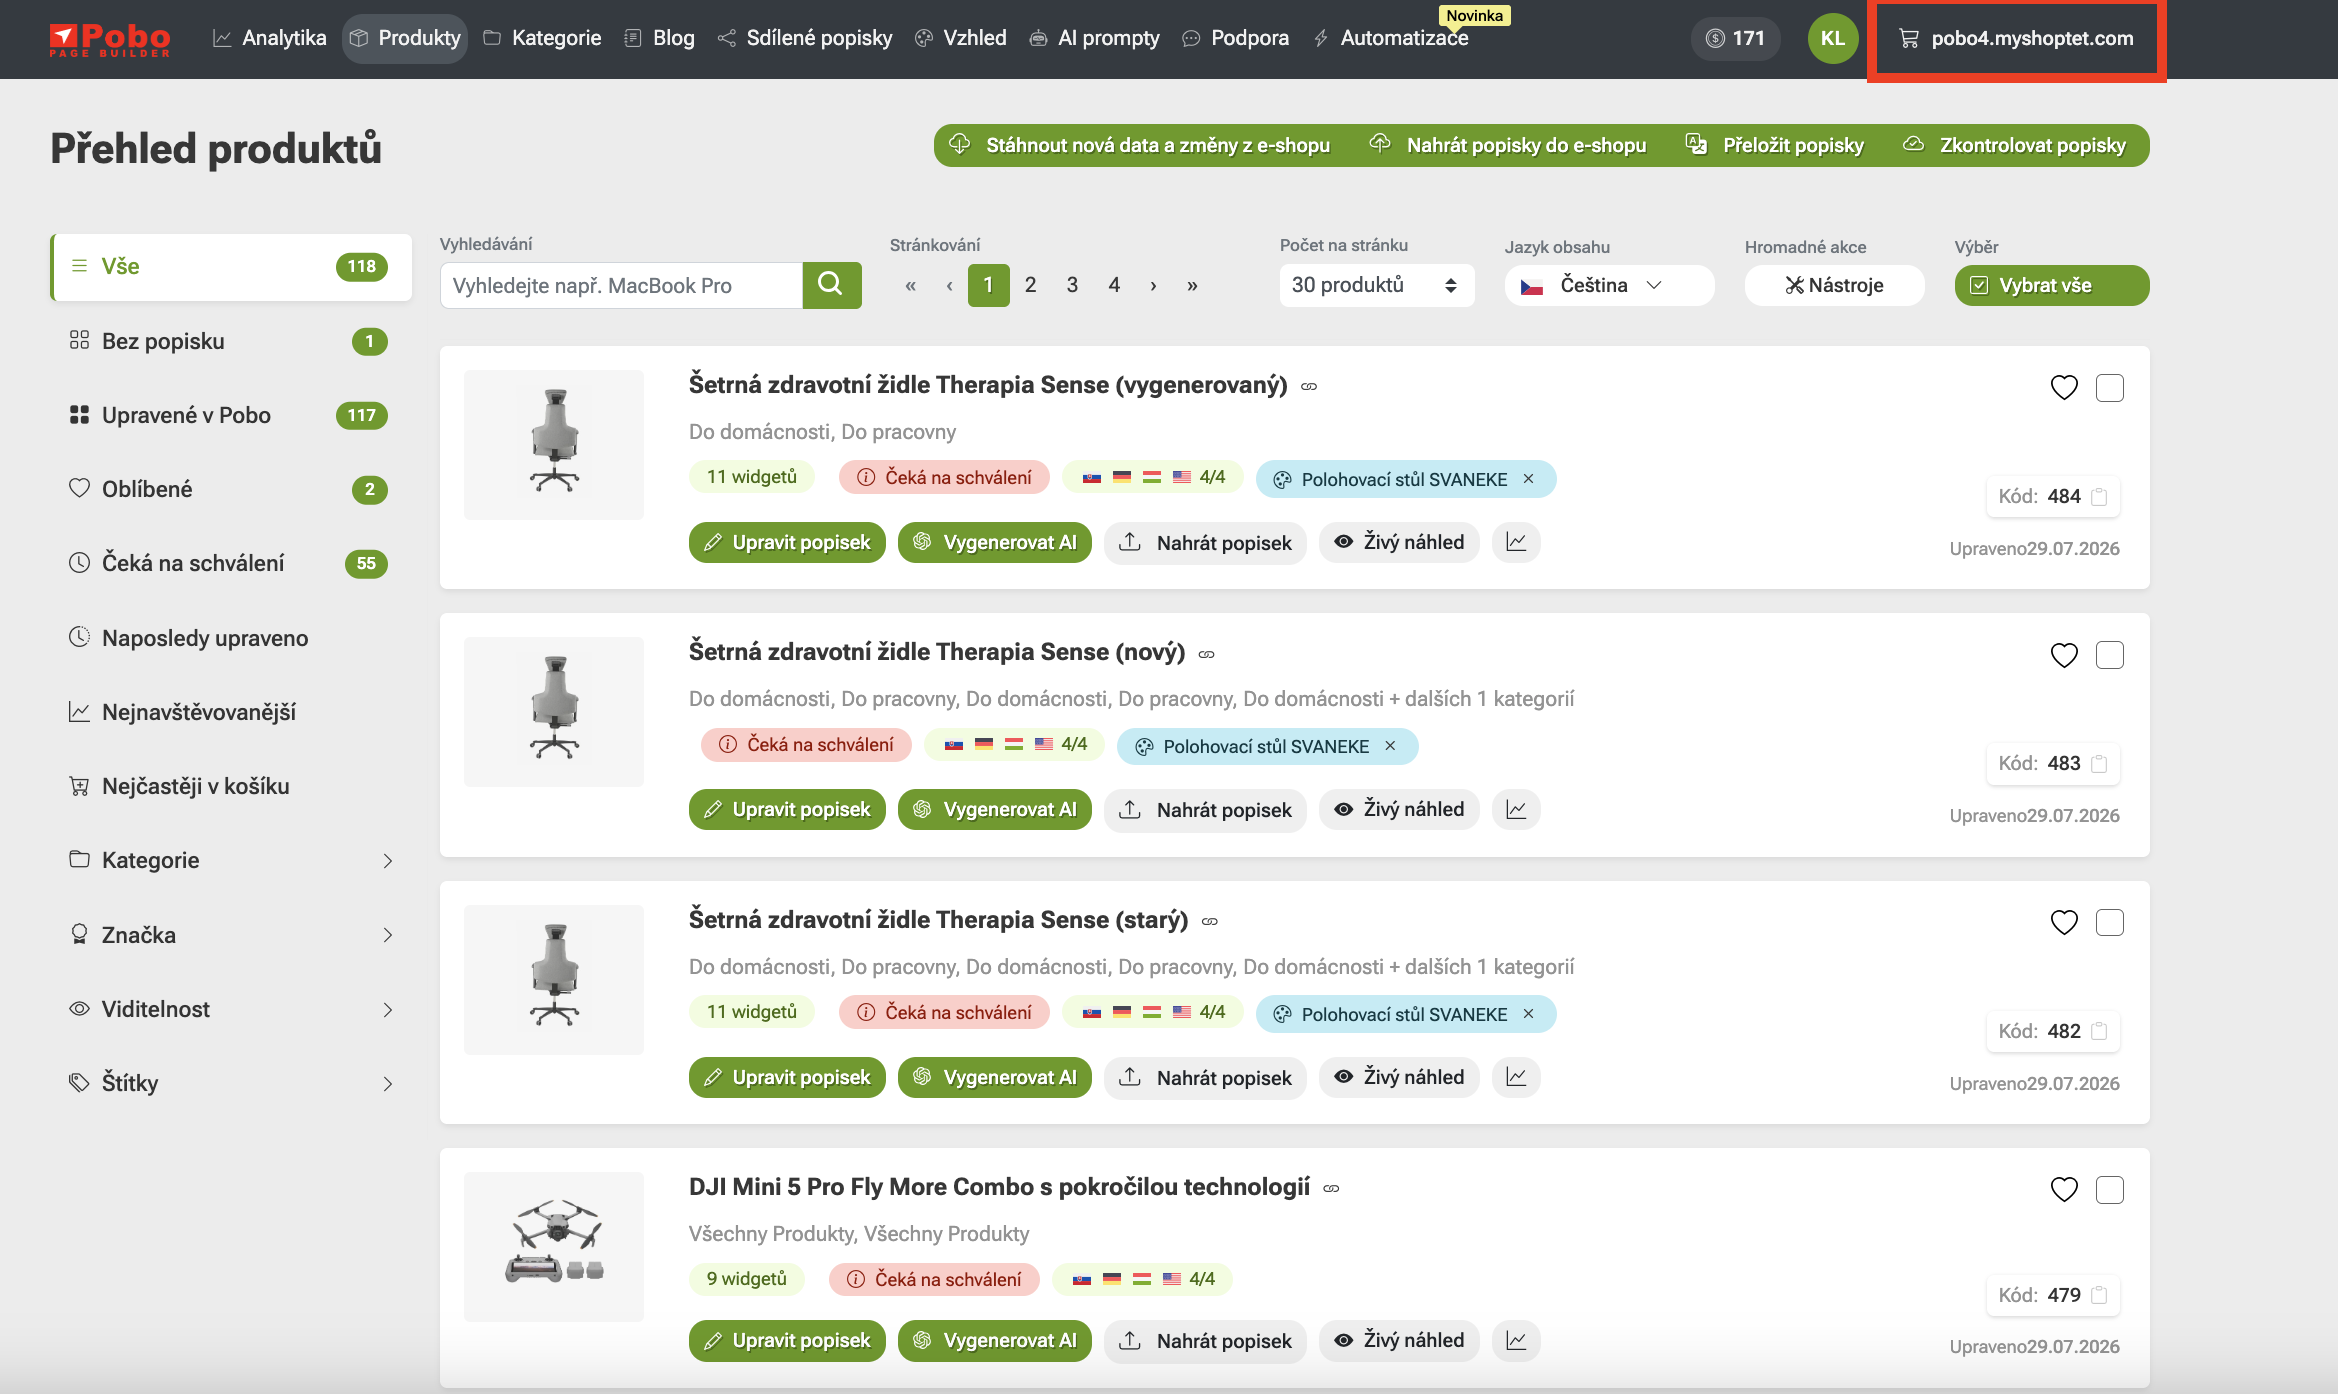Viewport: 2338px width, 1394px height.
Task: Select checkbox for Therapia Sense (nový)
Action: click(x=2110, y=655)
